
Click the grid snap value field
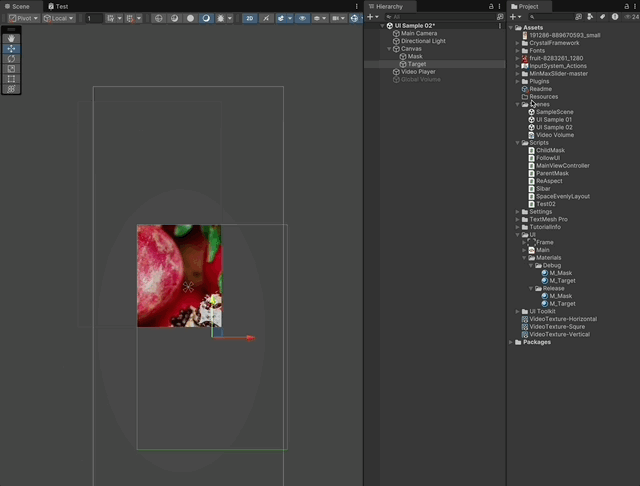[x=93, y=18]
